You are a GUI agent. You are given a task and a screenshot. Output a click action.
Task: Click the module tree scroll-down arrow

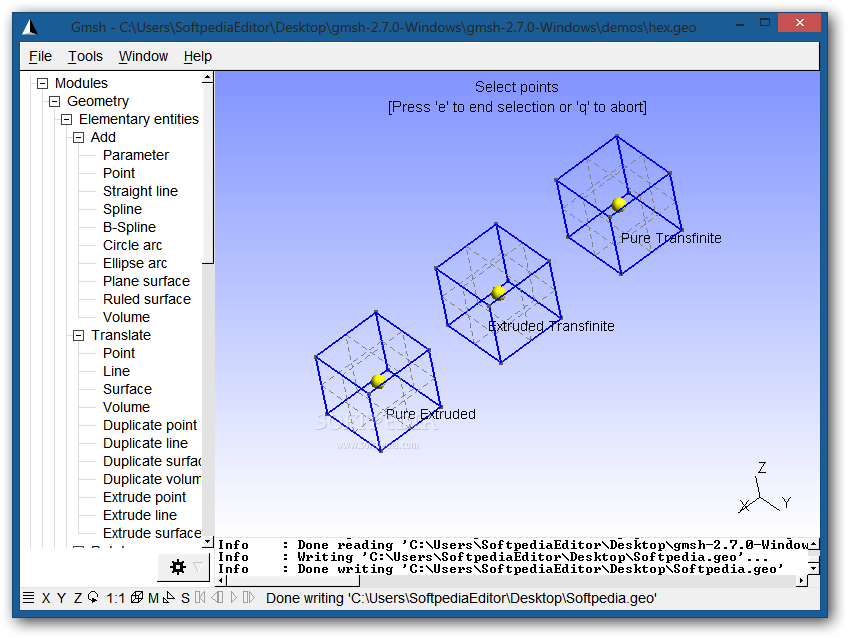208,542
